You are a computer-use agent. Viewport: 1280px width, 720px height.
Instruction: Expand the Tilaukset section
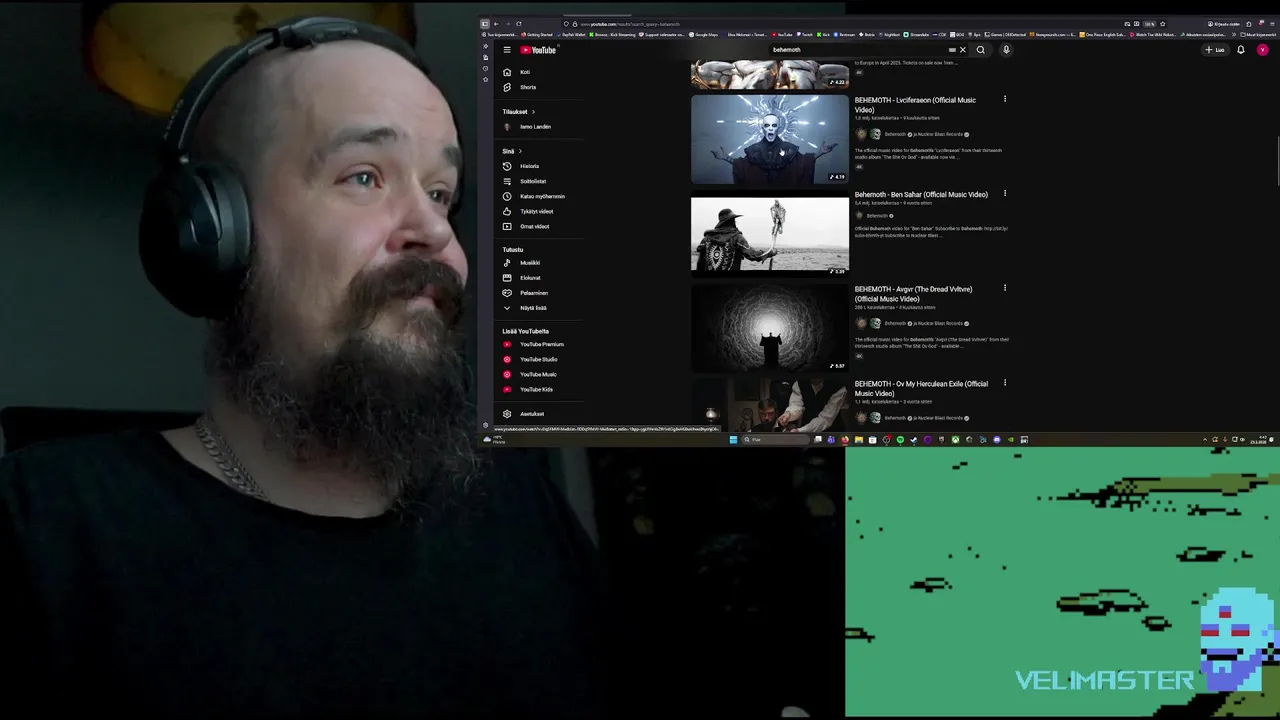tap(519, 112)
